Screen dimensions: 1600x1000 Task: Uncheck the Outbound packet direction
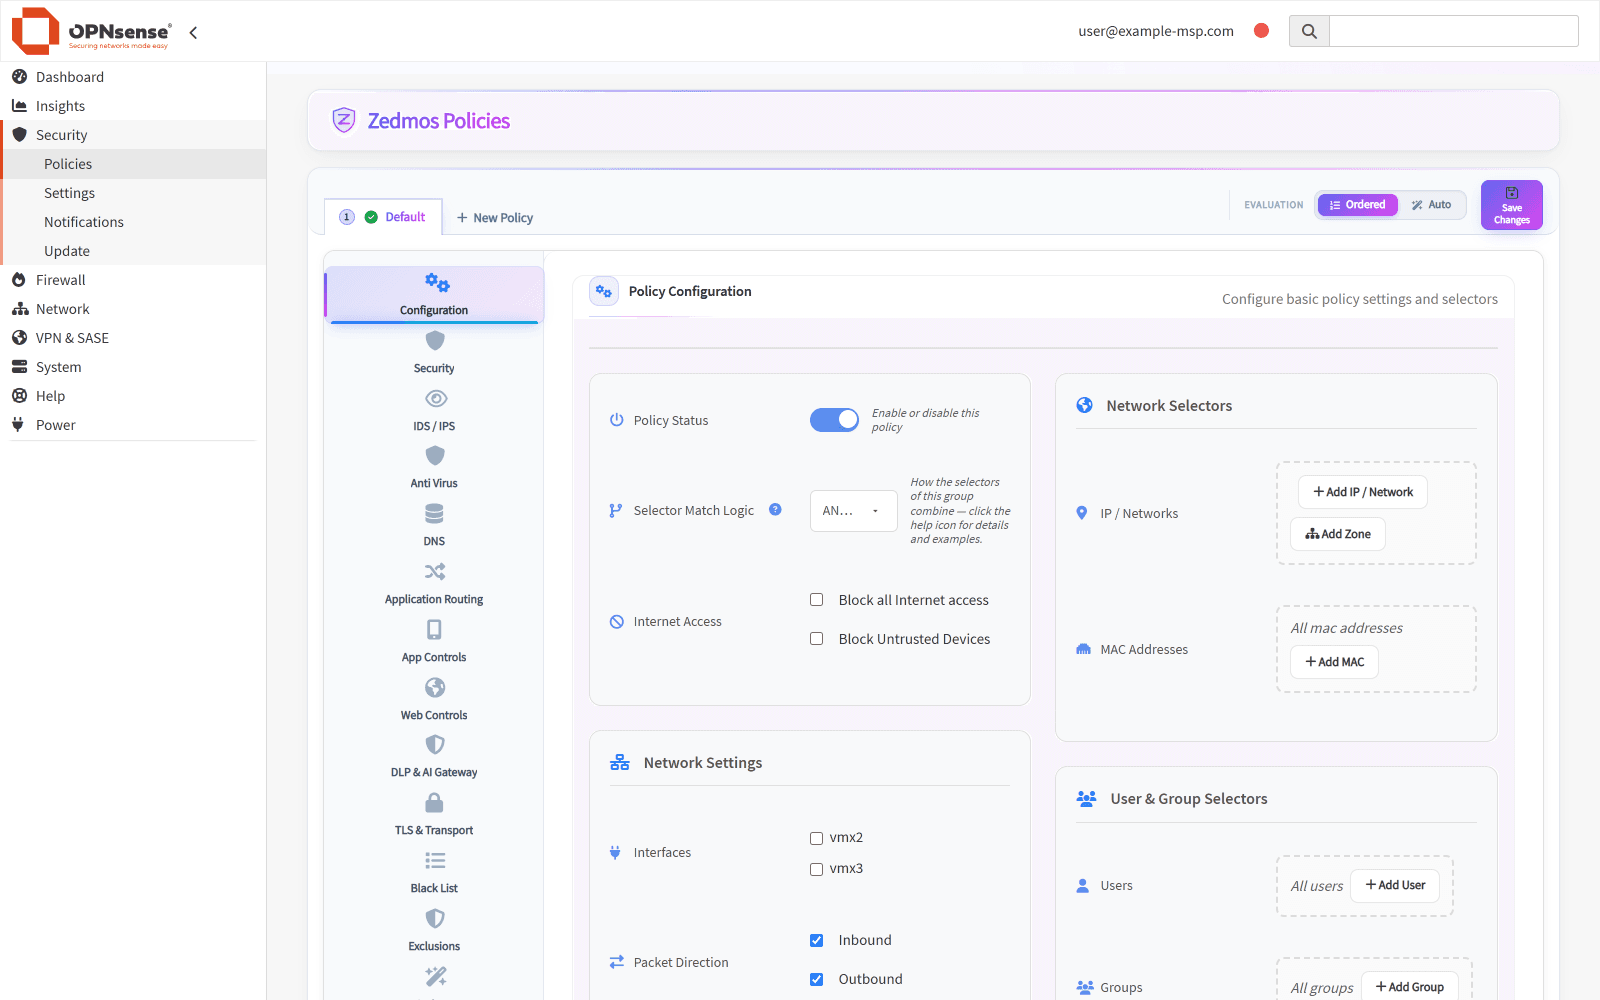(x=817, y=979)
